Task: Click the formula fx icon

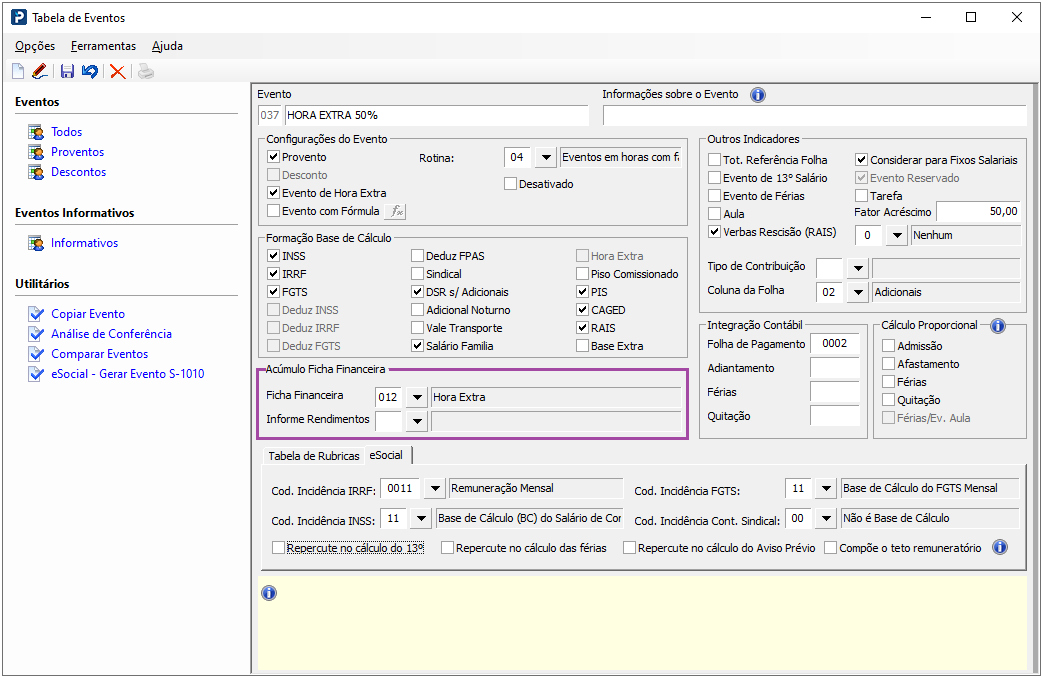Action: [395, 211]
